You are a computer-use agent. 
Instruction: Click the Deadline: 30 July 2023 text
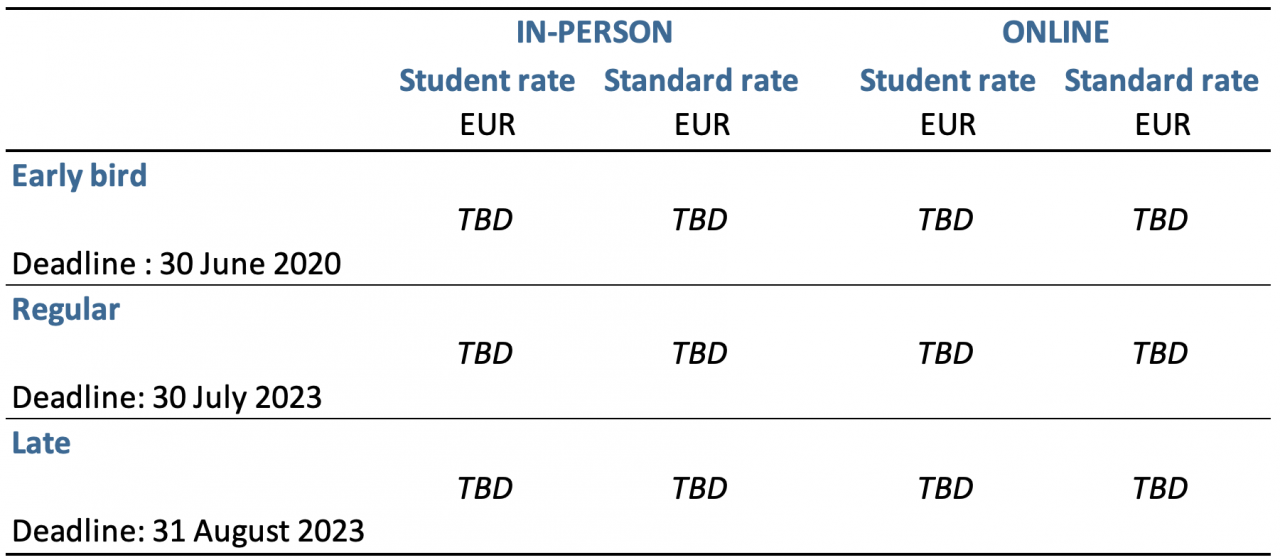tap(166, 397)
